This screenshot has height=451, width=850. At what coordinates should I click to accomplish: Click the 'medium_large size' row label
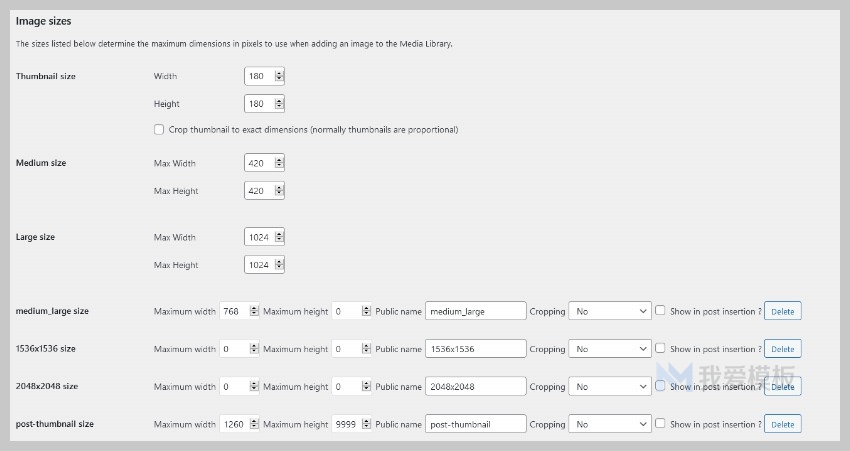point(52,311)
